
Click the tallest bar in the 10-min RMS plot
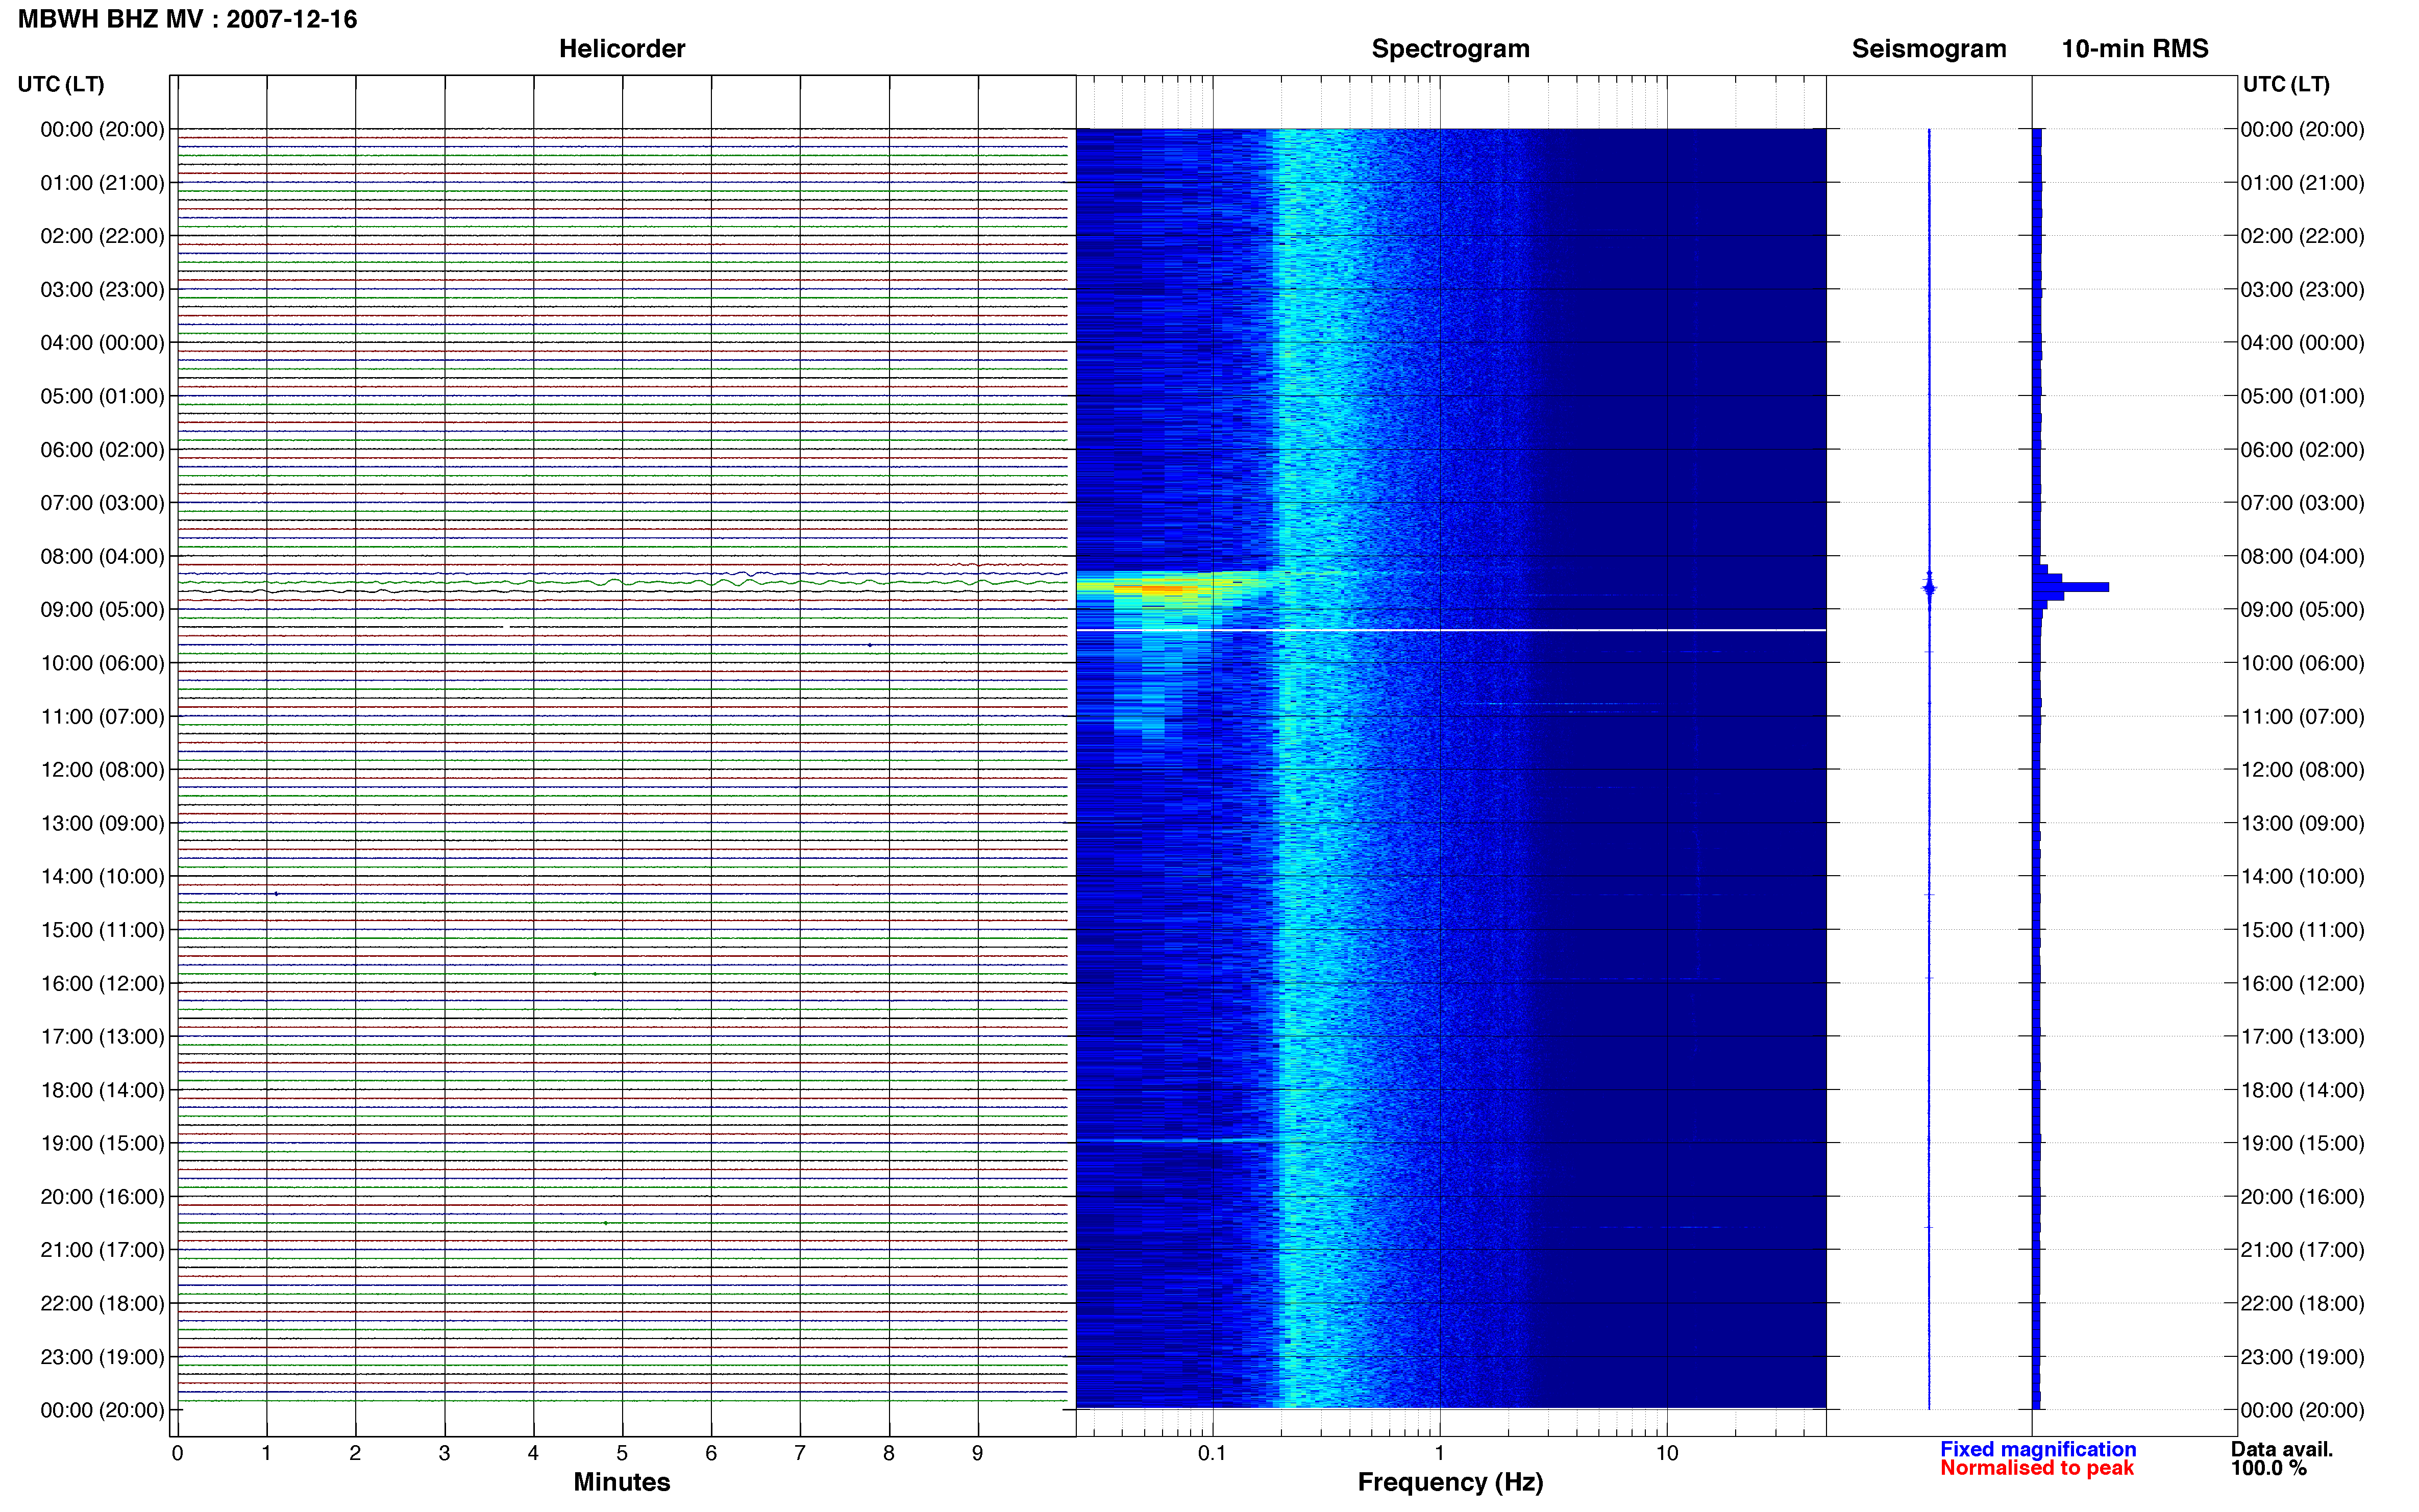click(x=2071, y=587)
